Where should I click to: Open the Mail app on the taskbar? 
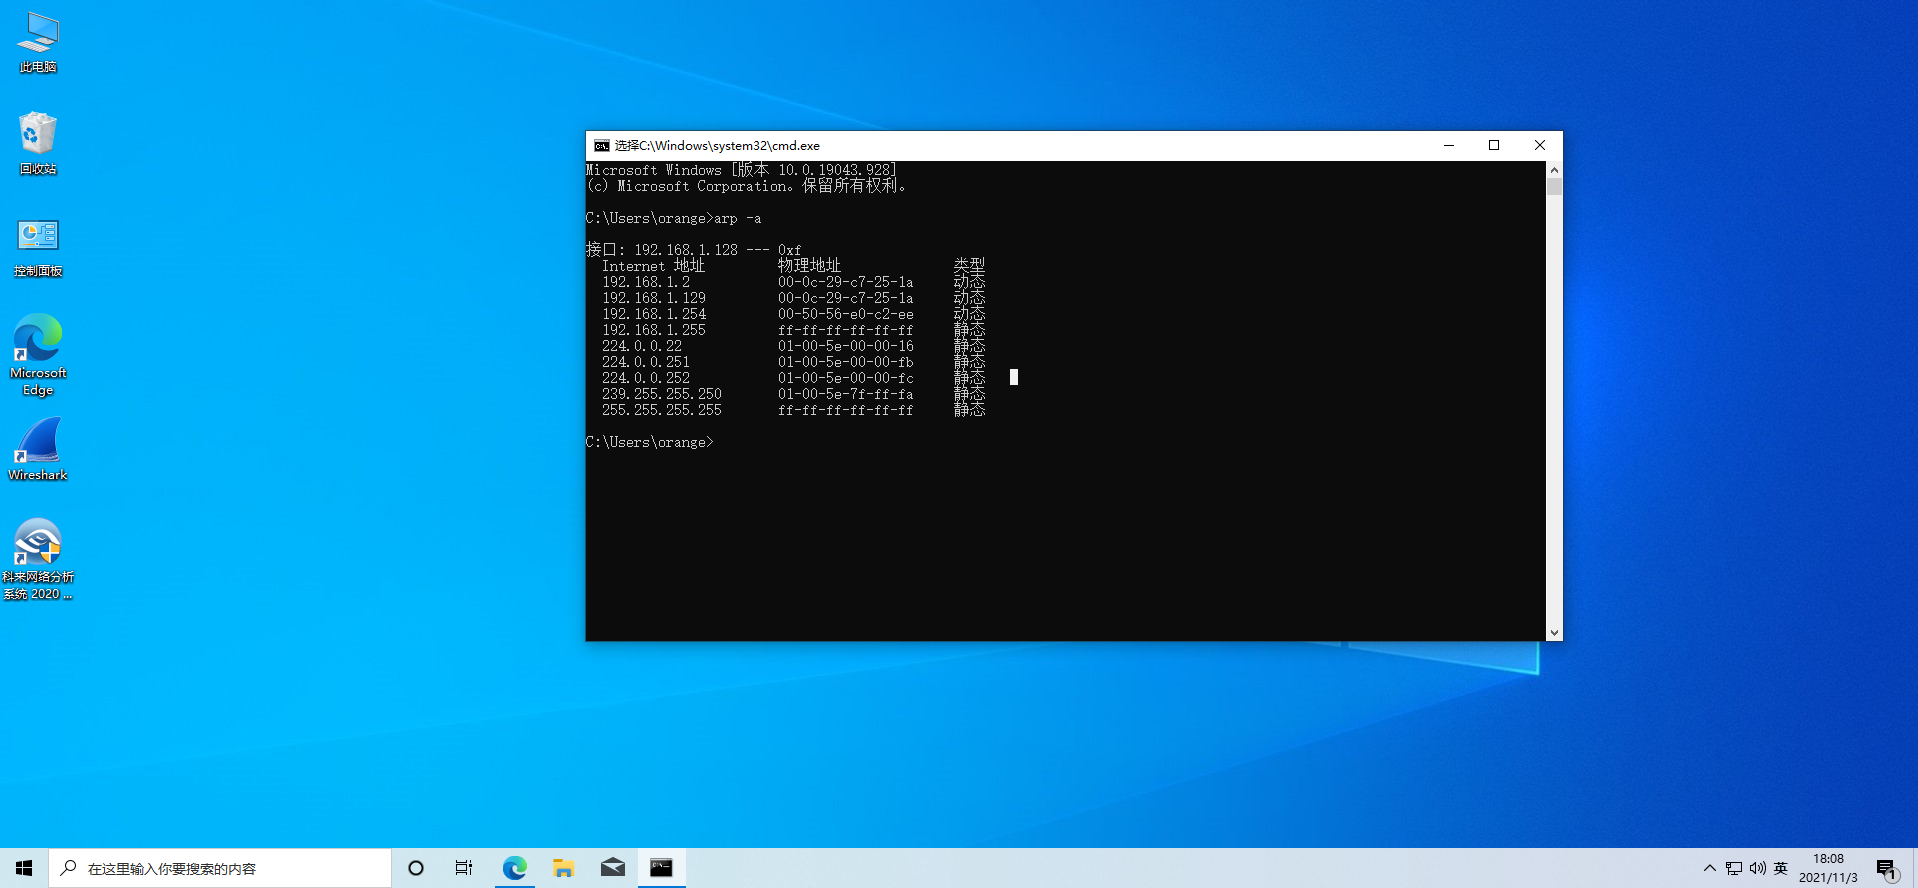coord(612,868)
